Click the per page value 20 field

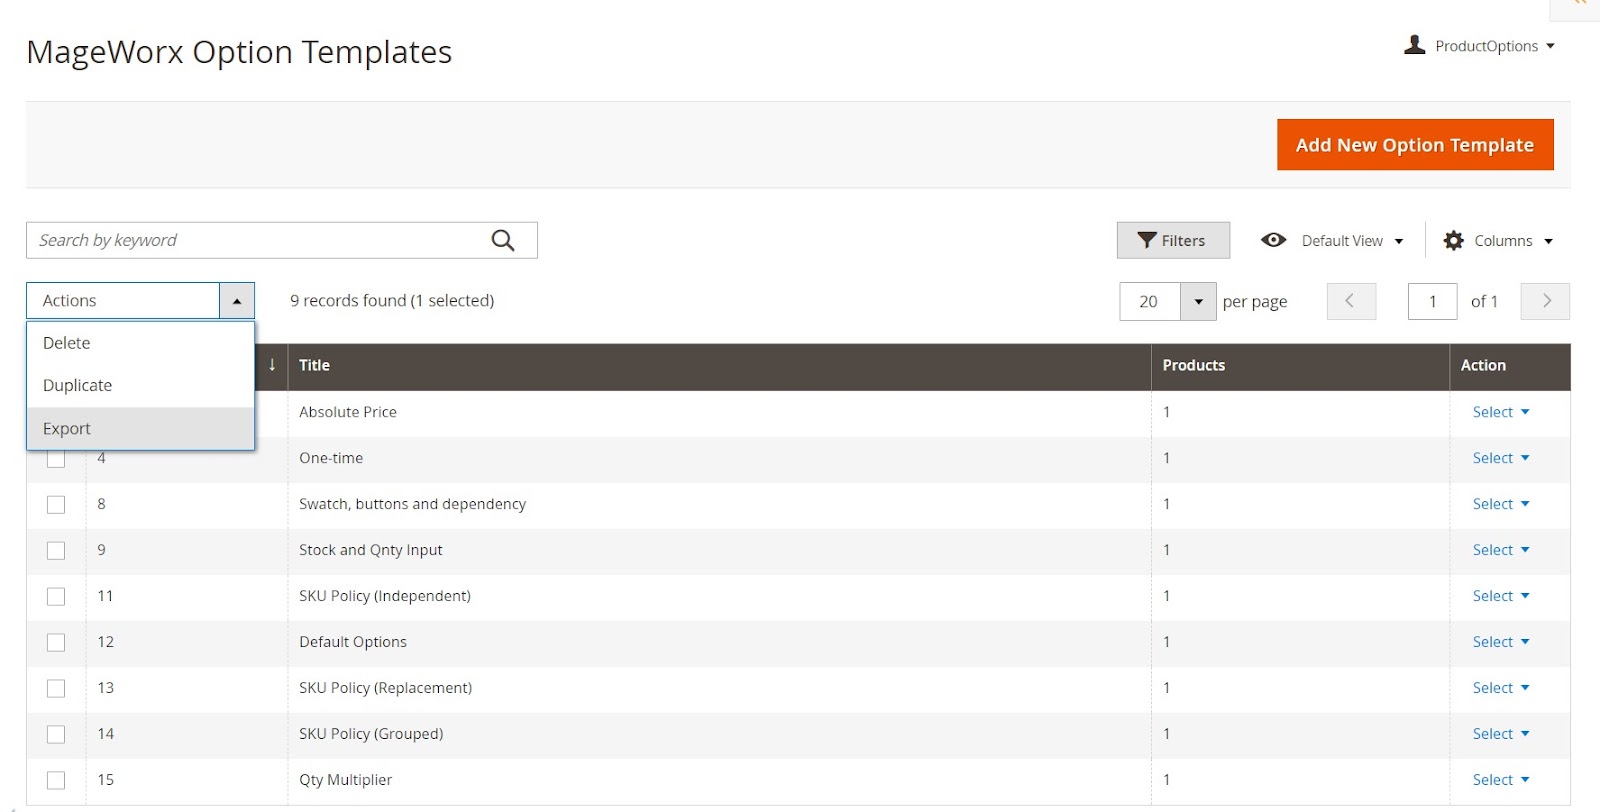pyautogui.click(x=1150, y=301)
